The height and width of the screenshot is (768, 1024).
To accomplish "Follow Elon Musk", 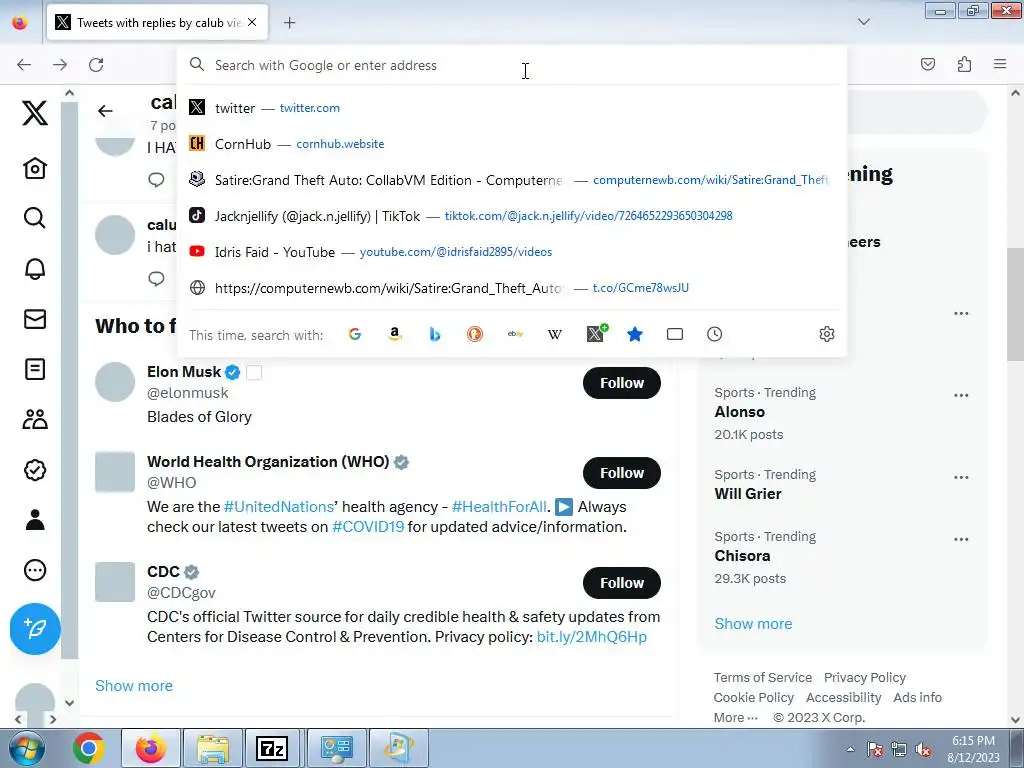I will (x=622, y=383).
